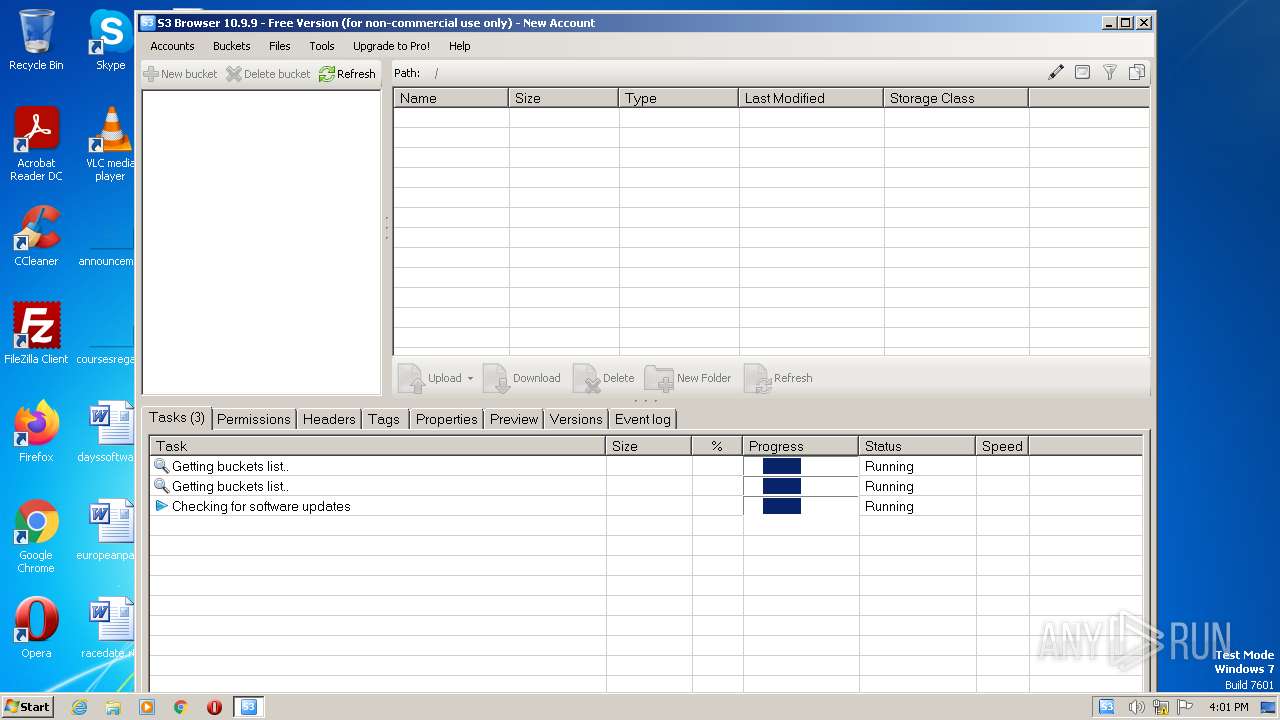Screen dimensions: 1280x720
Task: Sort files by Name column
Action: (x=451, y=98)
